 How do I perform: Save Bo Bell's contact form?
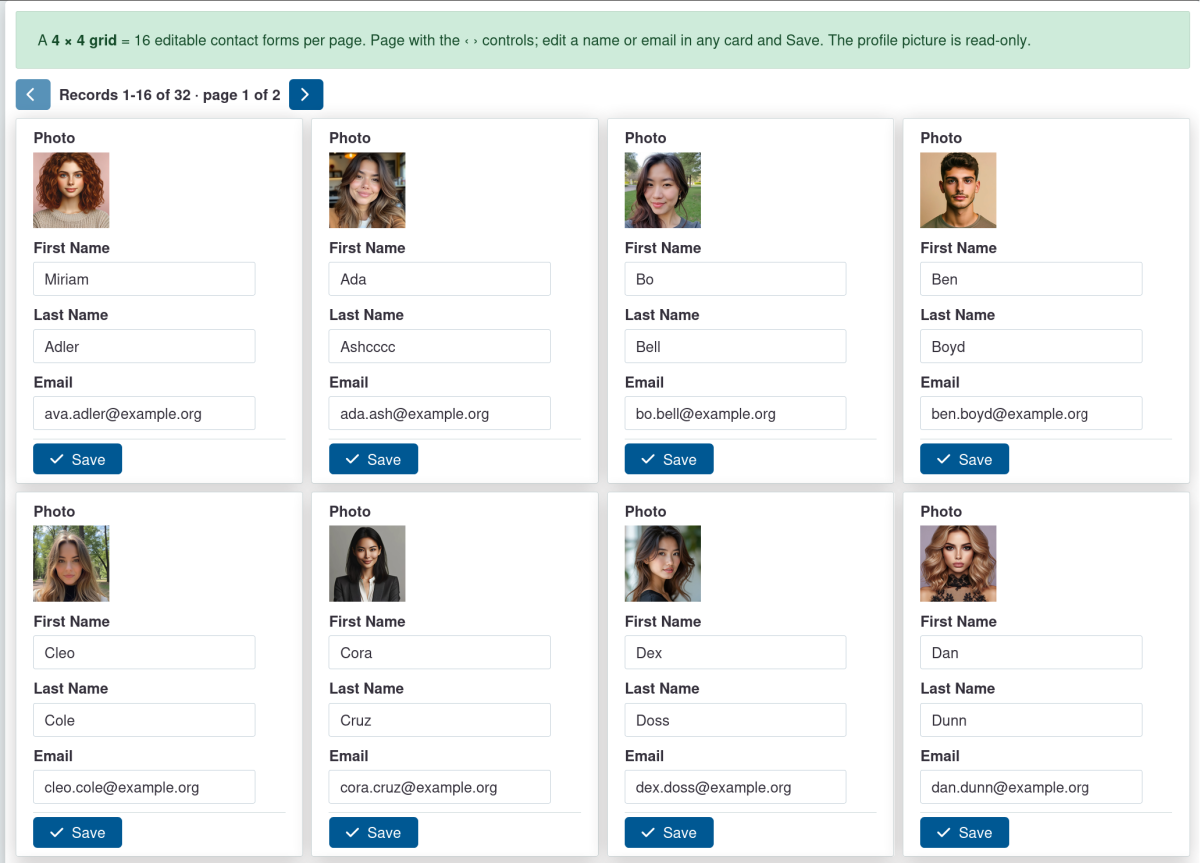click(669, 459)
